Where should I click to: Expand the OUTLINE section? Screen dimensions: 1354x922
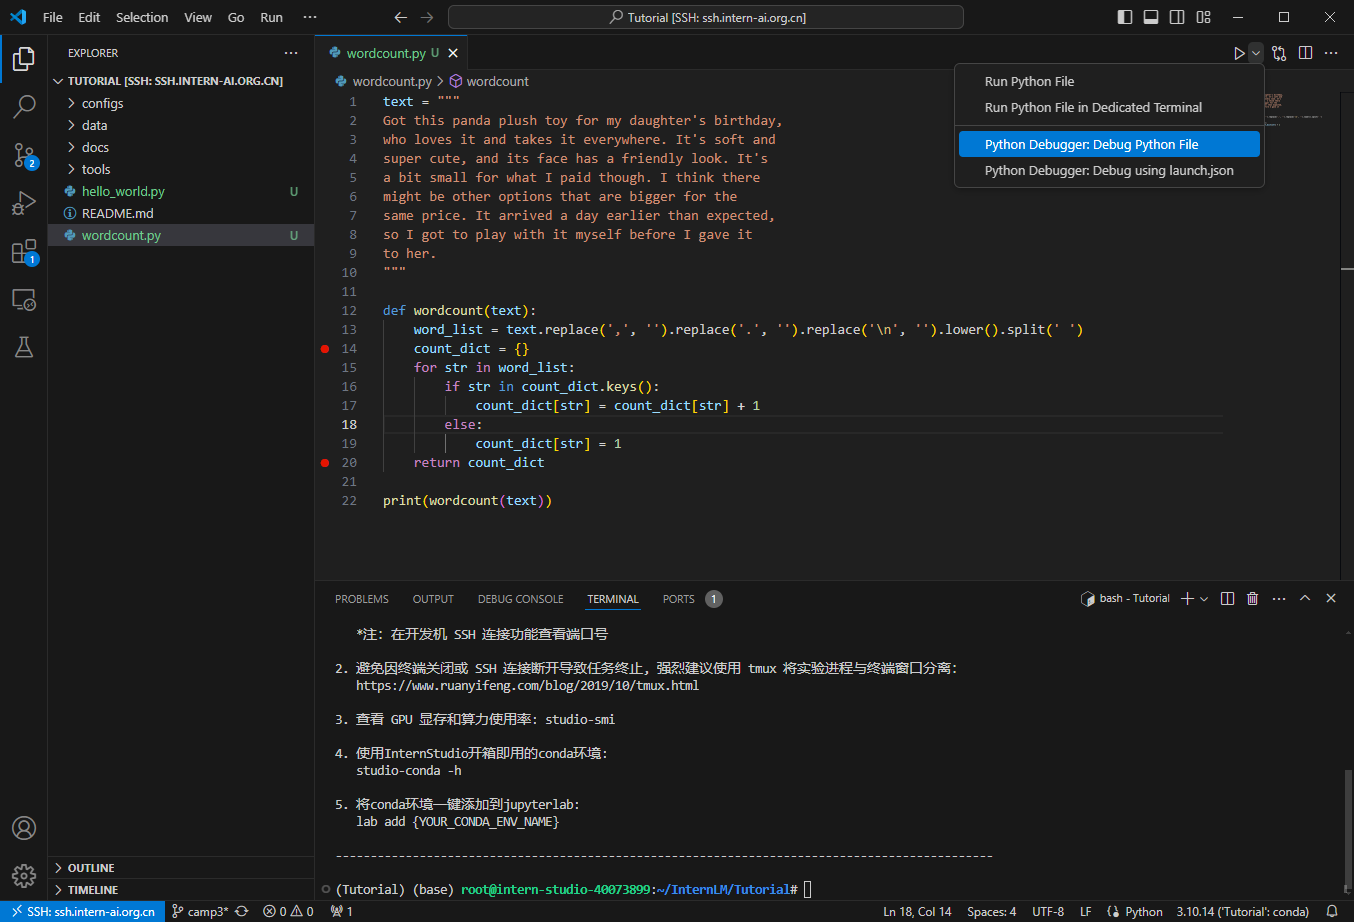(x=181, y=868)
